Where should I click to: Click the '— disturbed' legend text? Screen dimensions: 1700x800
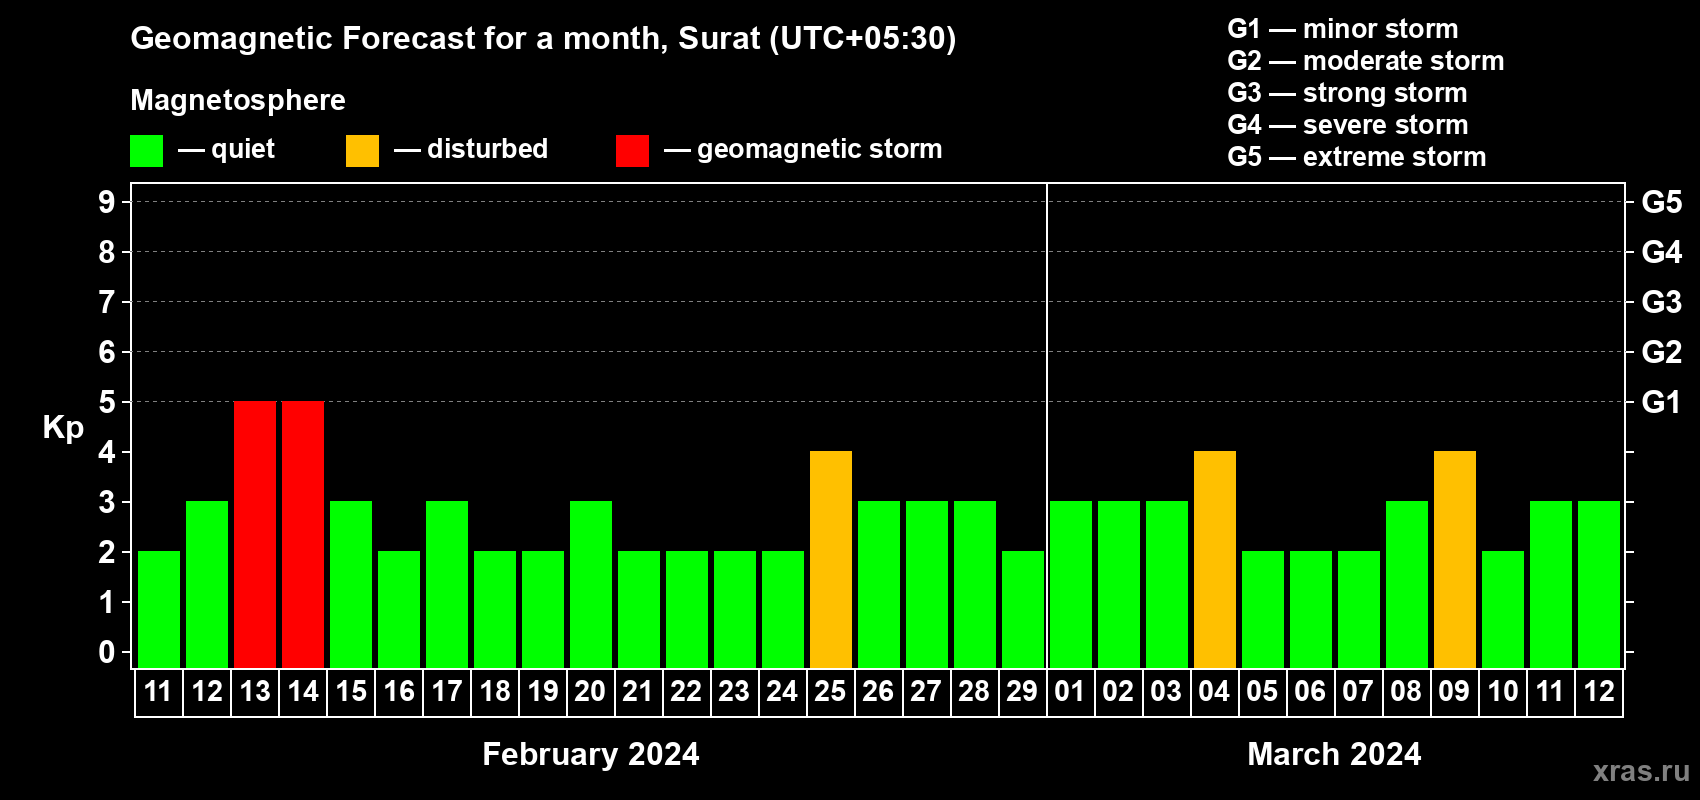point(471,149)
